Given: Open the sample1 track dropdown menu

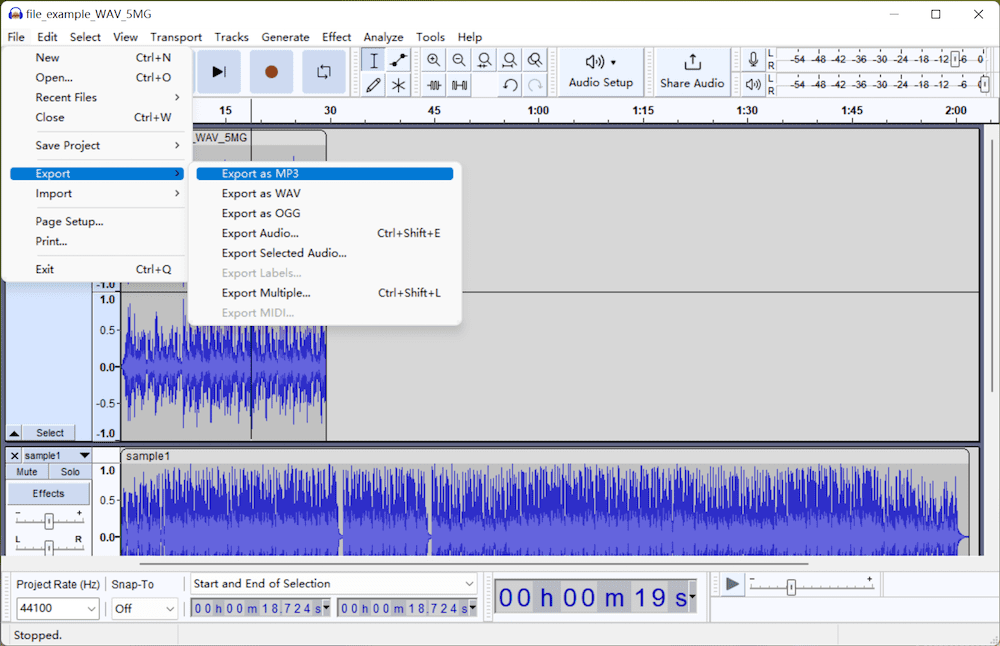Looking at the screenshot, I should tap(57, 455).
